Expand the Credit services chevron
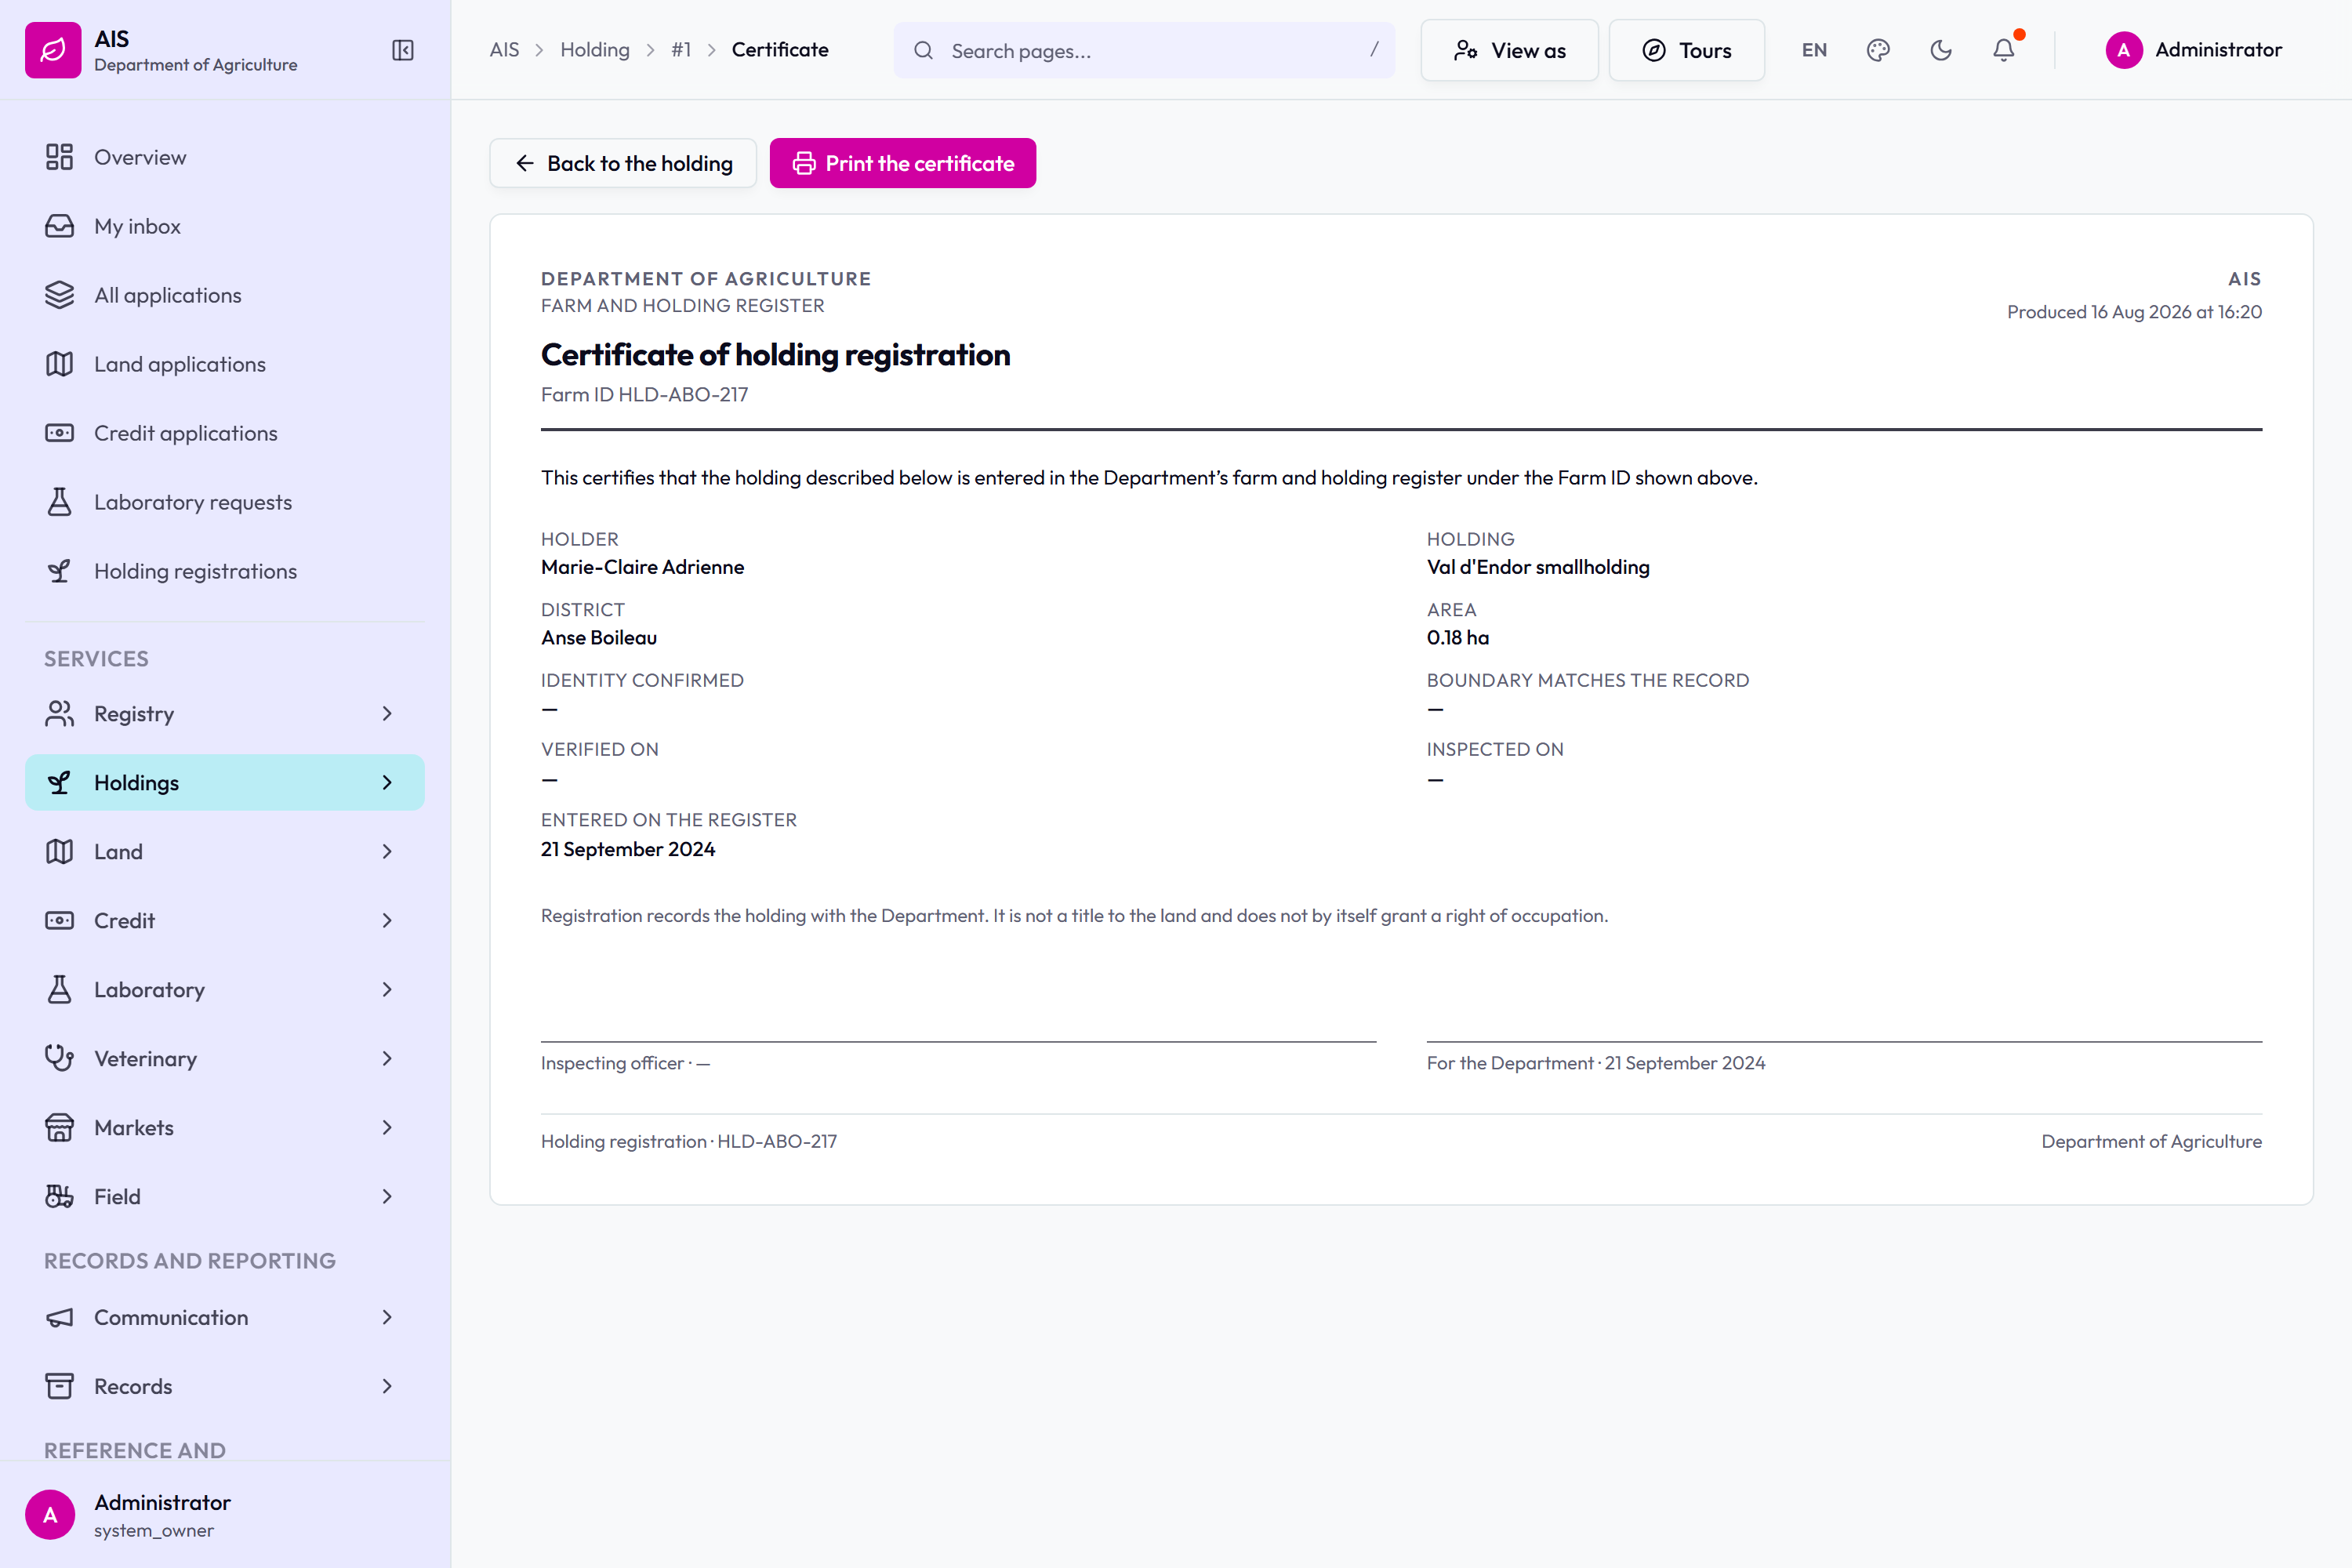The width and height of the screenshot is (2352, 1568). point(387,920)
